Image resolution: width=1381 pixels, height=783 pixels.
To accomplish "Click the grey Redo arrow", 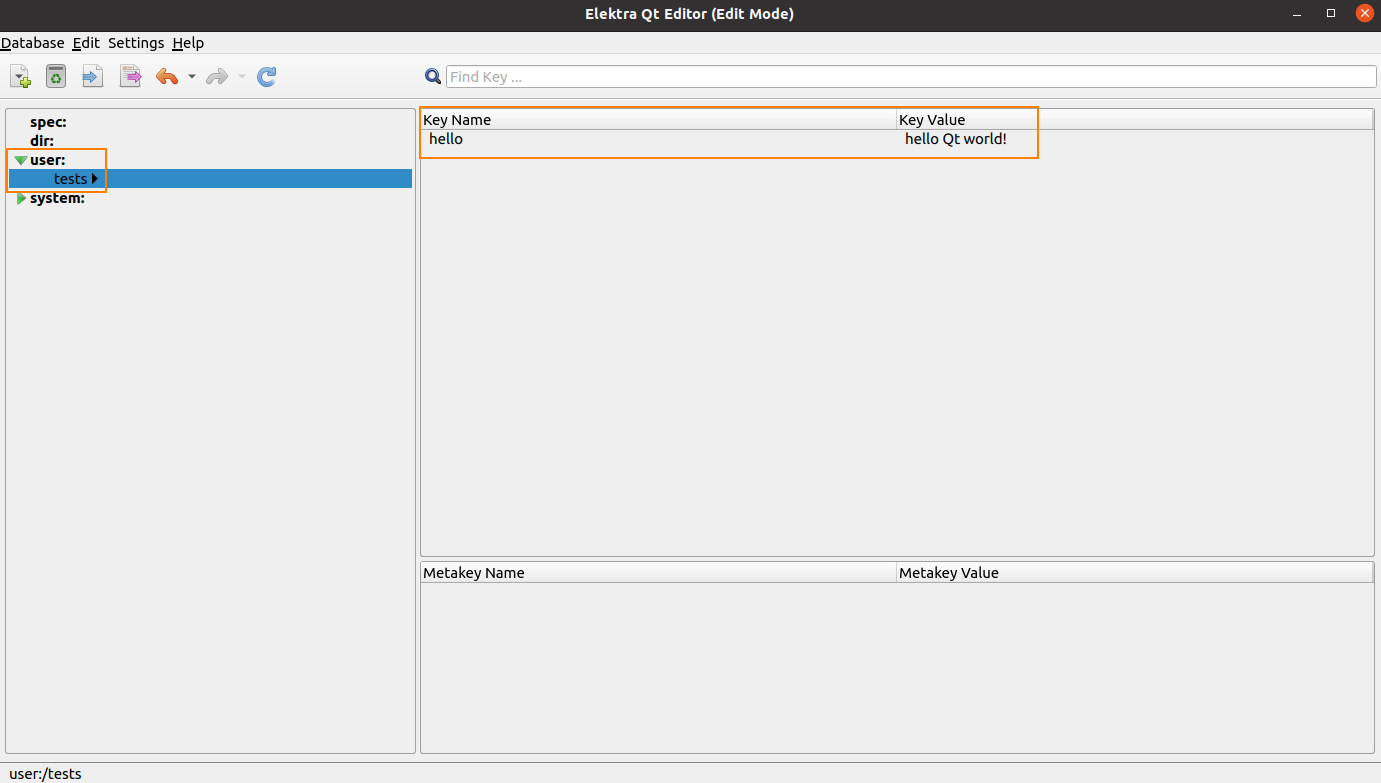I will pos(217,76).
